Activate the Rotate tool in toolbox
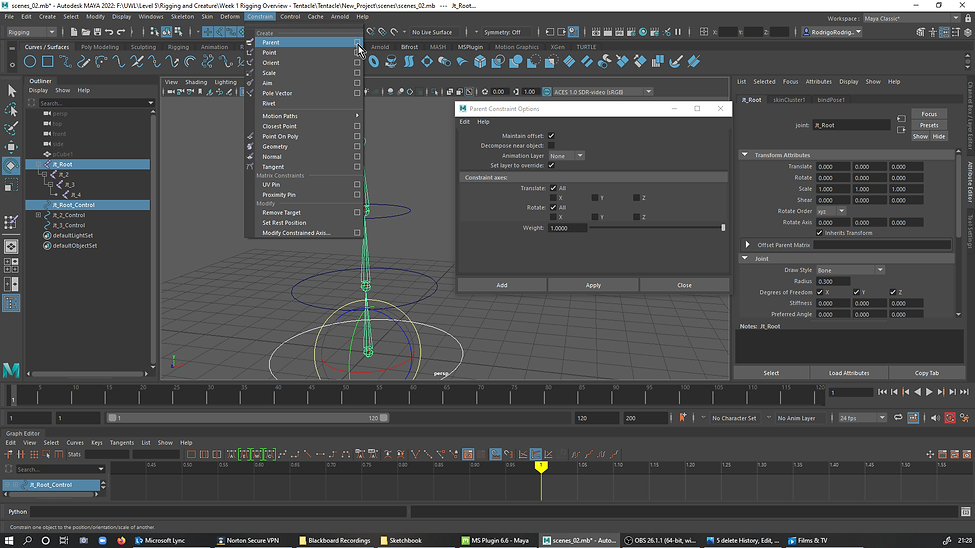This screenshot has height=548, width=975. 11,165
